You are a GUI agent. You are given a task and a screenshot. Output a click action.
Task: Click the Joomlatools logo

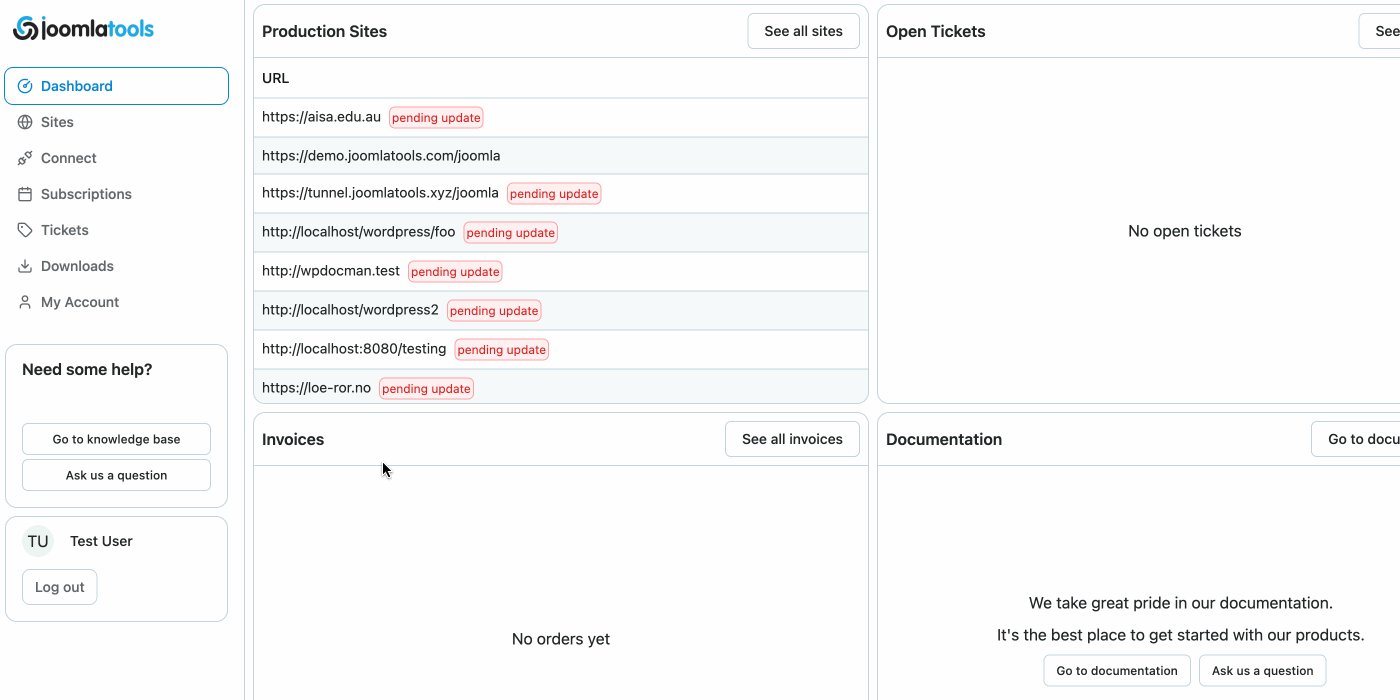tap(84, 29)
